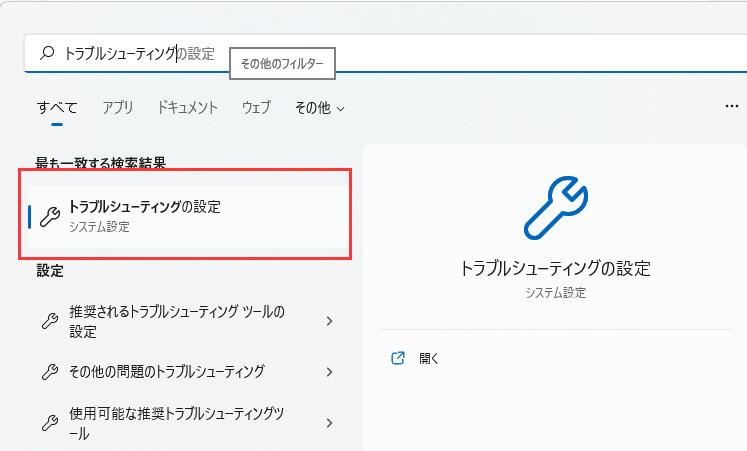Expand chevron for 使用可能な推奨トラブルシューティングツール
The width and height of the screenshot is (747, 451).
(329, 423)
